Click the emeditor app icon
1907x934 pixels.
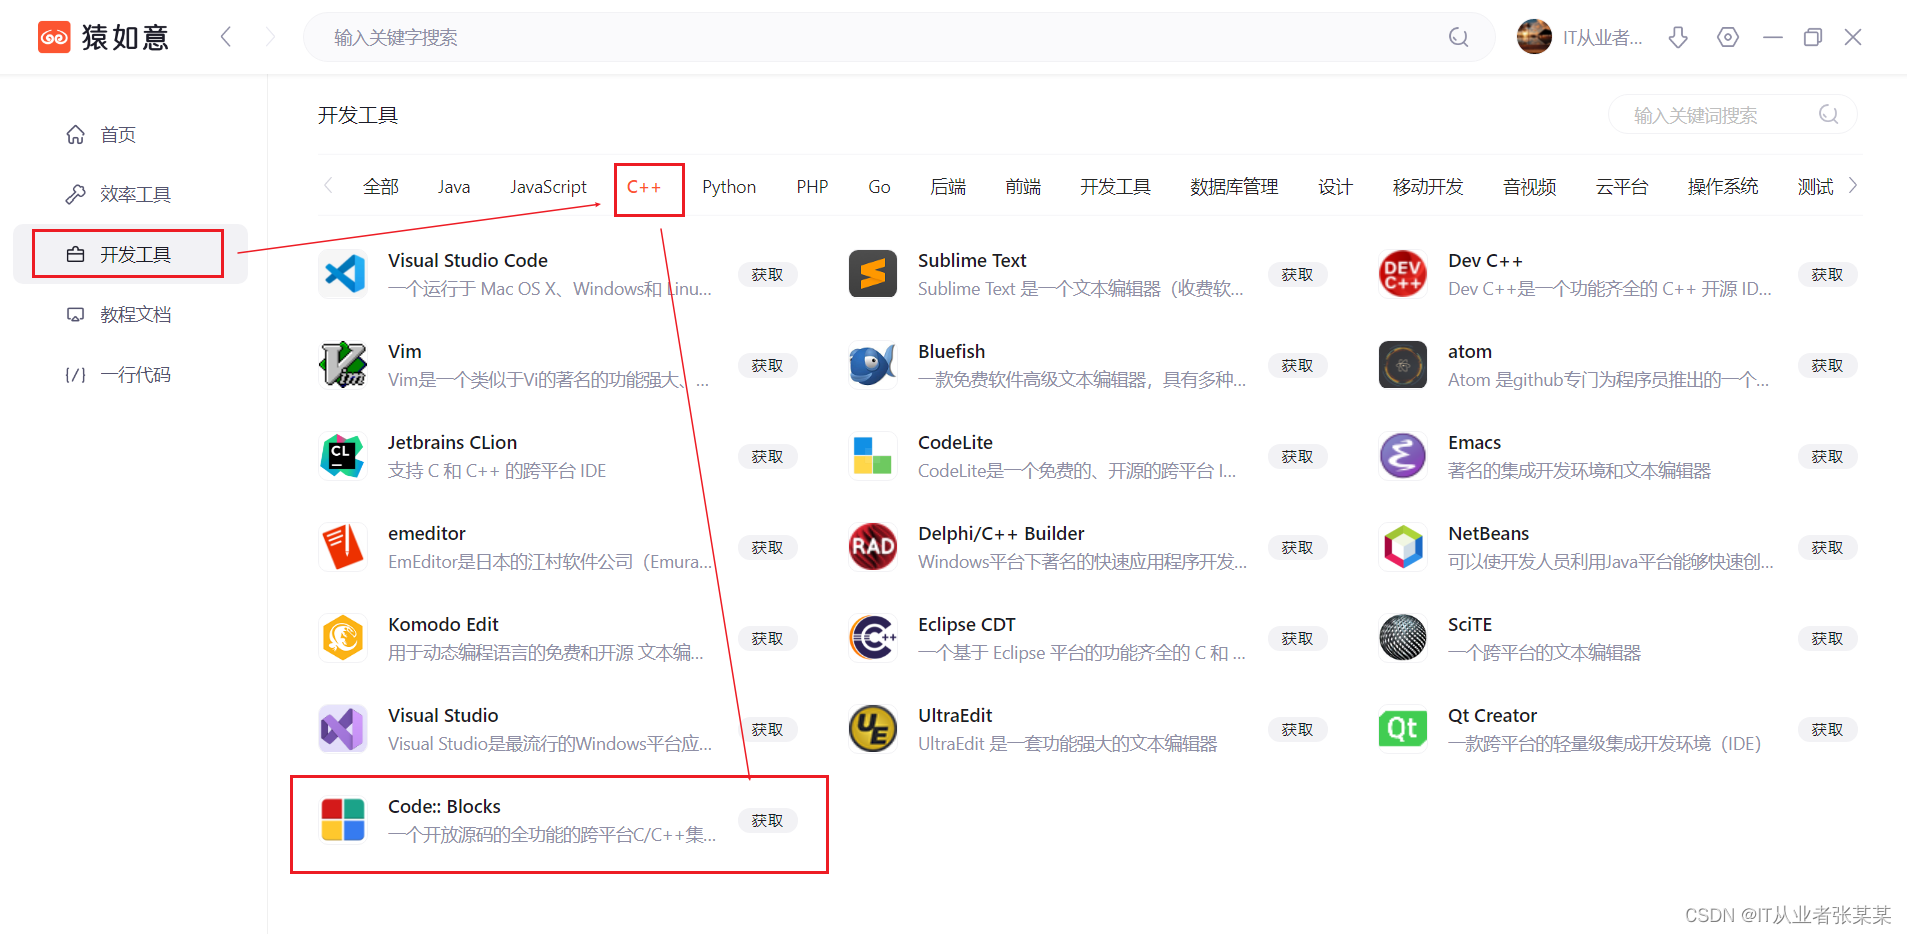tap(343, 547)
